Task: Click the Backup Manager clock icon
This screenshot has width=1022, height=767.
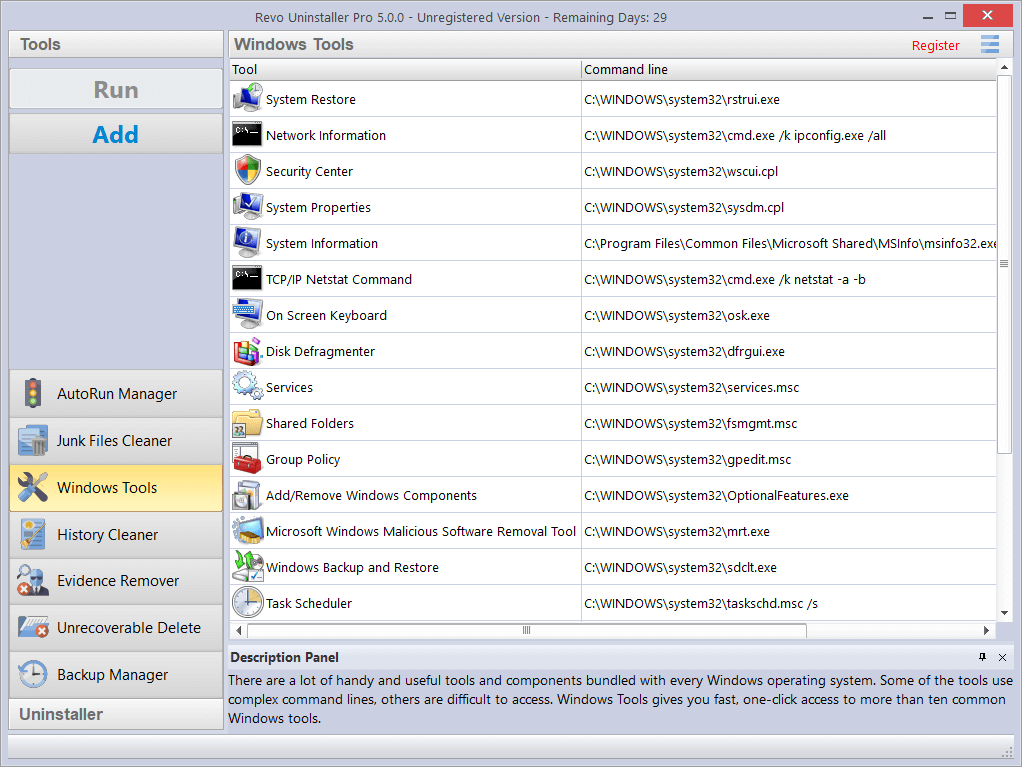Action: (x=33, y=674)
